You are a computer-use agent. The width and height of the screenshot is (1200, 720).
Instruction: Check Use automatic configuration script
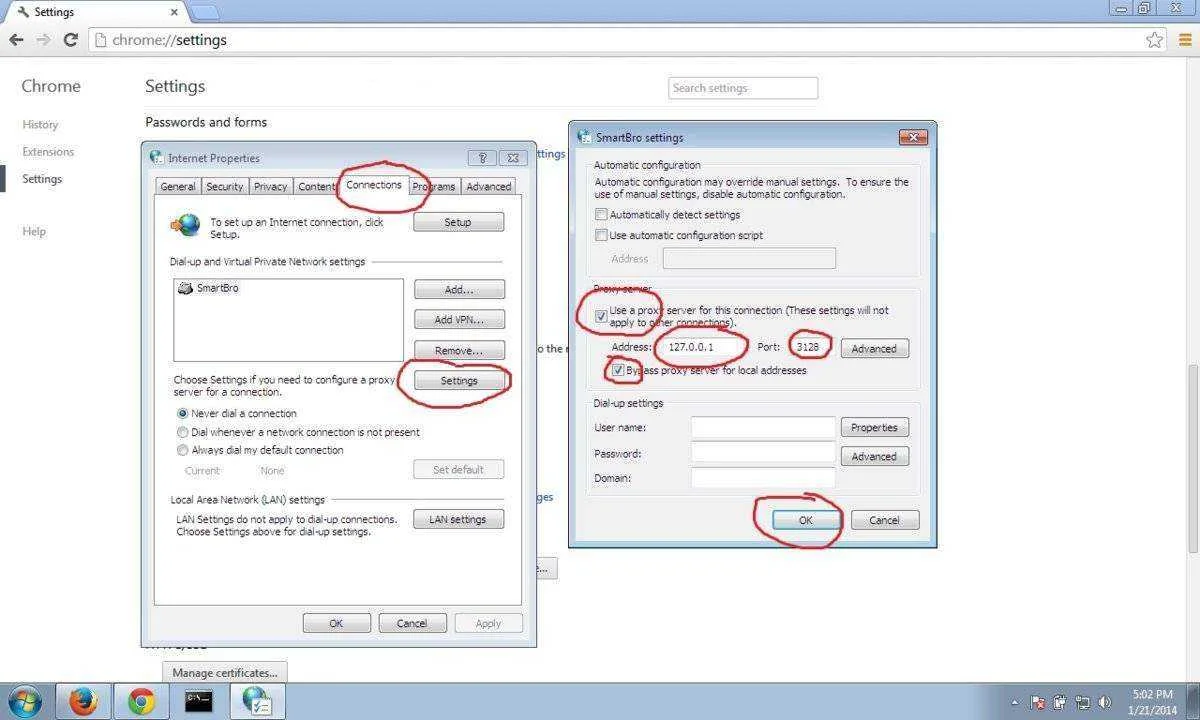[601, 236]
